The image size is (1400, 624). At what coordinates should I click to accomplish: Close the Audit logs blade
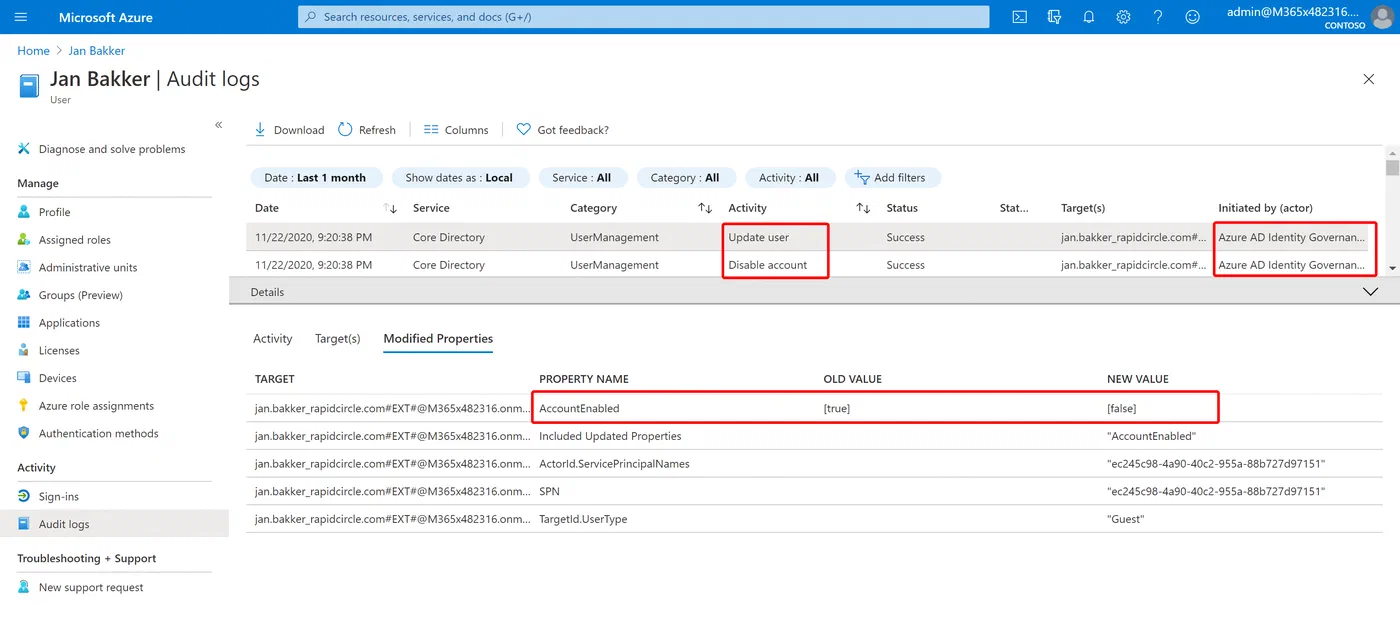(x=1369, y=79)
